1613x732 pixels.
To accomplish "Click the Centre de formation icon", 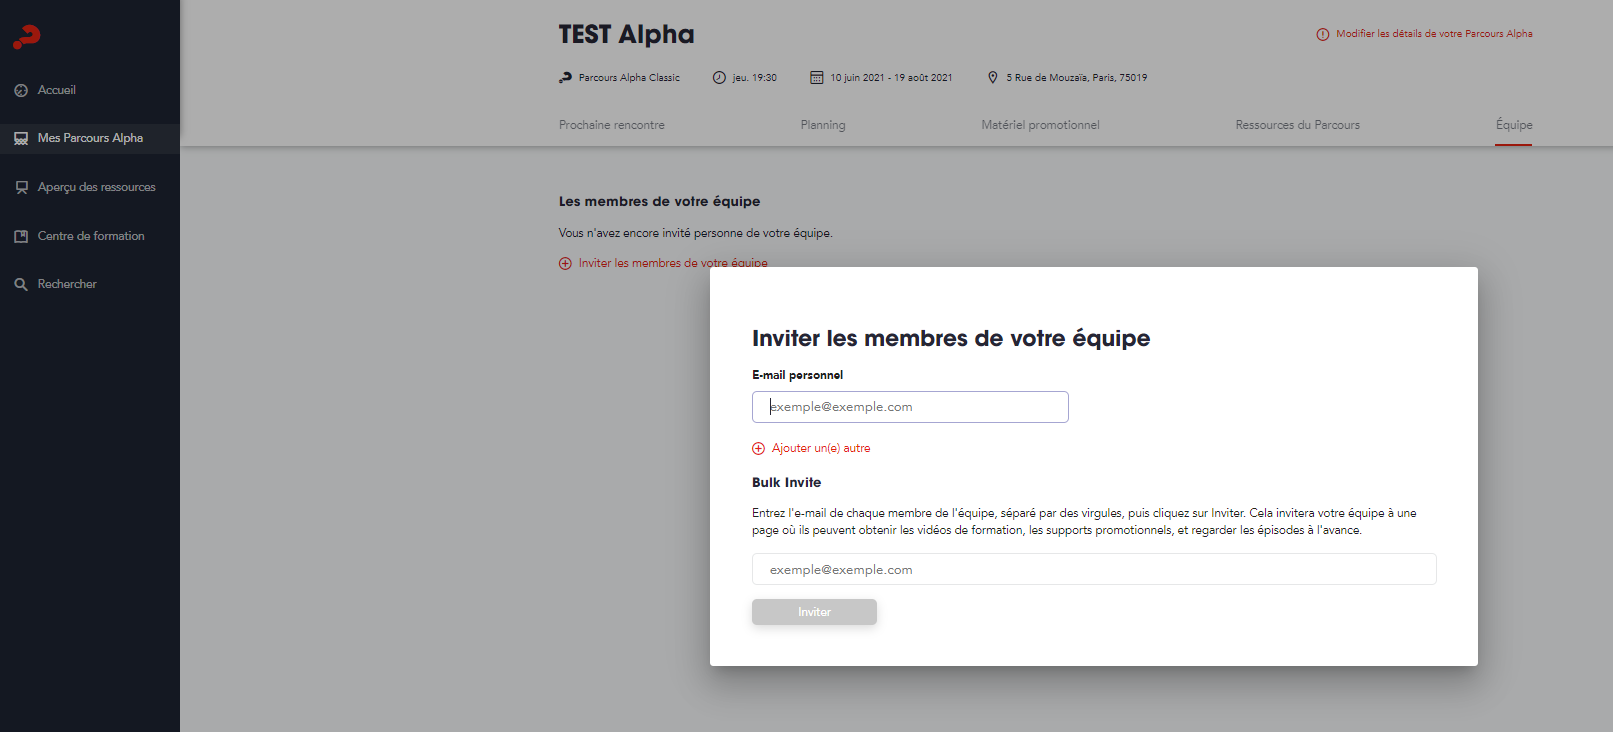I will [x=21, y=236].
